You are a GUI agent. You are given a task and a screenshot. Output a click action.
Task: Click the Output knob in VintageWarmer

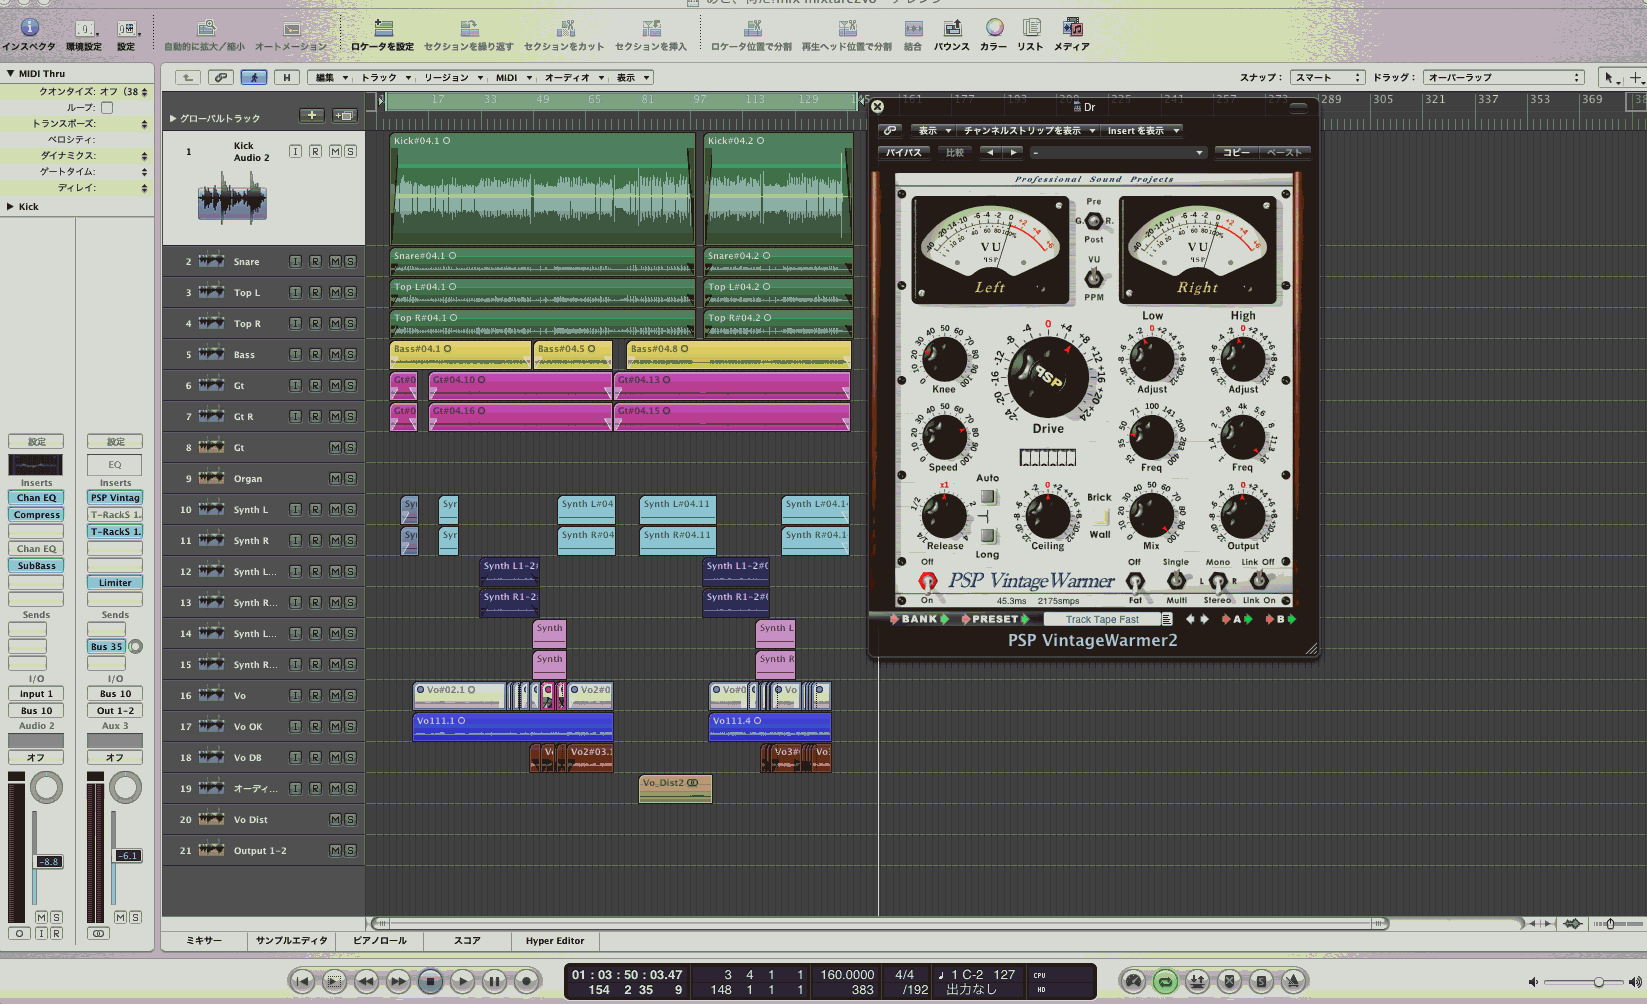coord(1243,516)
